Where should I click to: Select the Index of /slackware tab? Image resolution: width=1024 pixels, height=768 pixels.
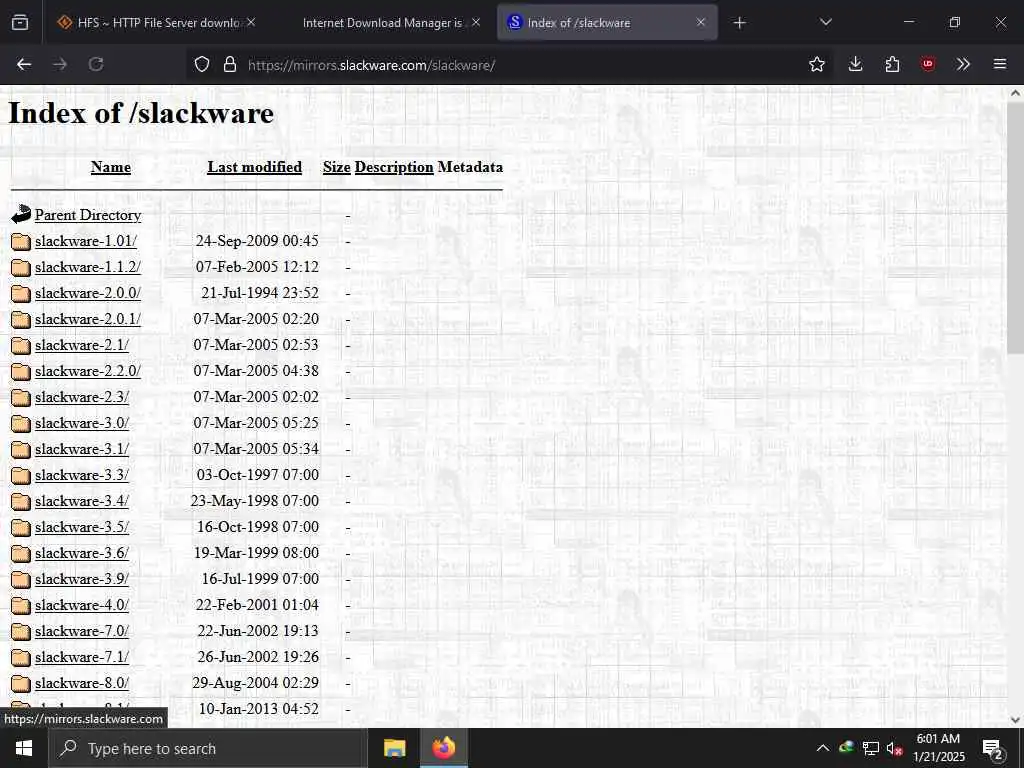607,22
